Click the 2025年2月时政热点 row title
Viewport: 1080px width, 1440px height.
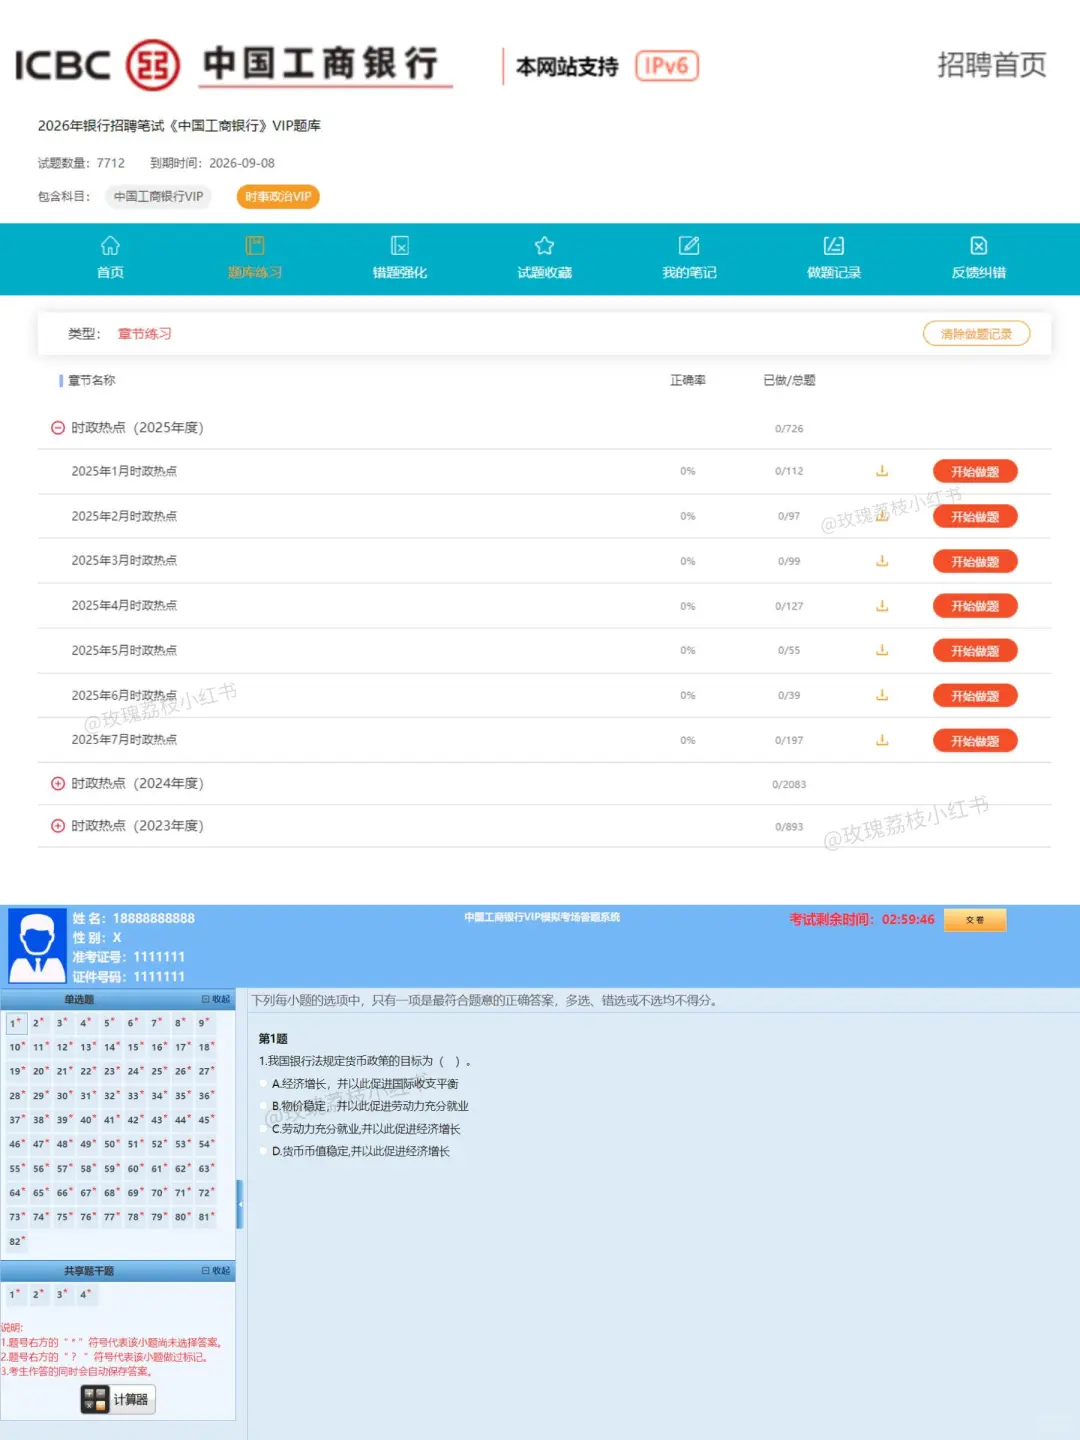(x=124, y=516)
